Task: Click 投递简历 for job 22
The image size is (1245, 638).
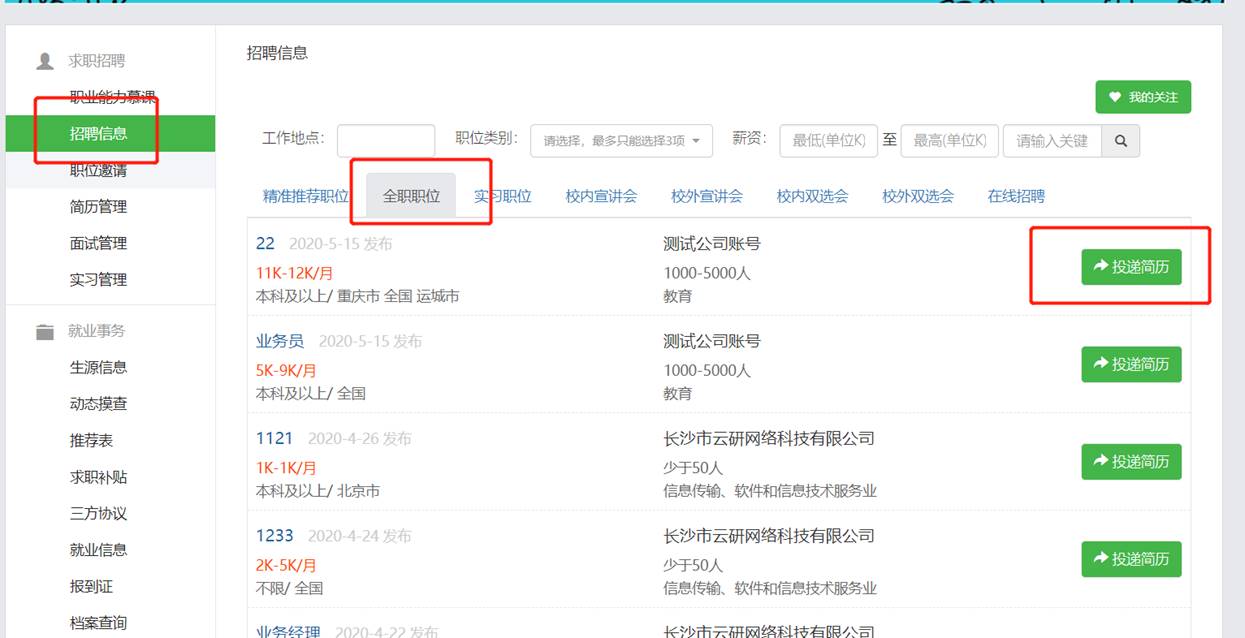Action: click(x=1131, y=267)
